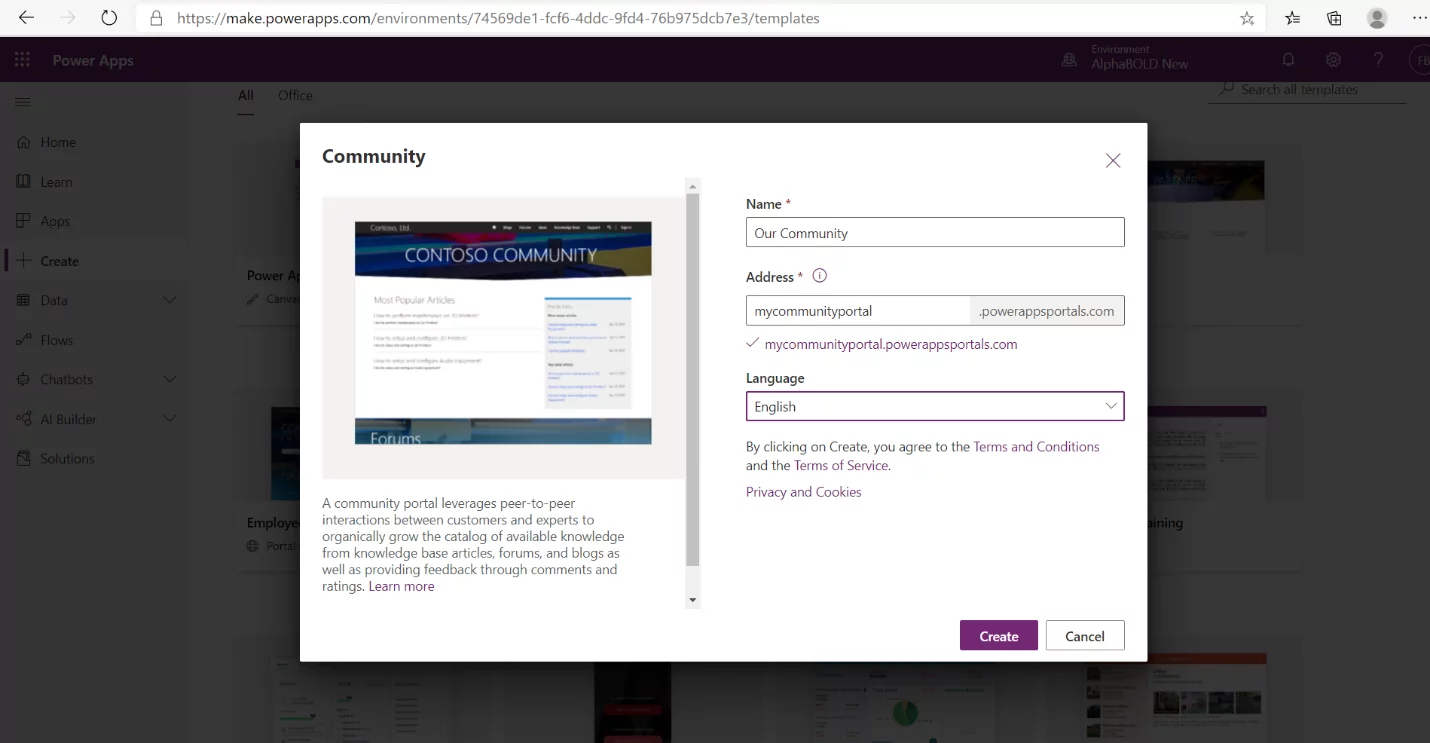This screenshot has height=743, width=1430.
Task: Switch to the Office templates tab
Action: [x=295, y=95]
